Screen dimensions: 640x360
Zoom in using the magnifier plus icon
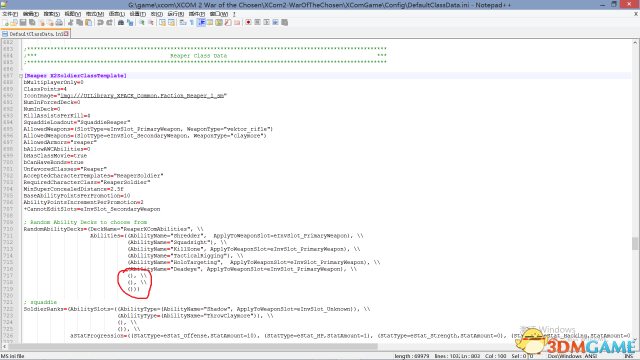[x=142, y=23]
